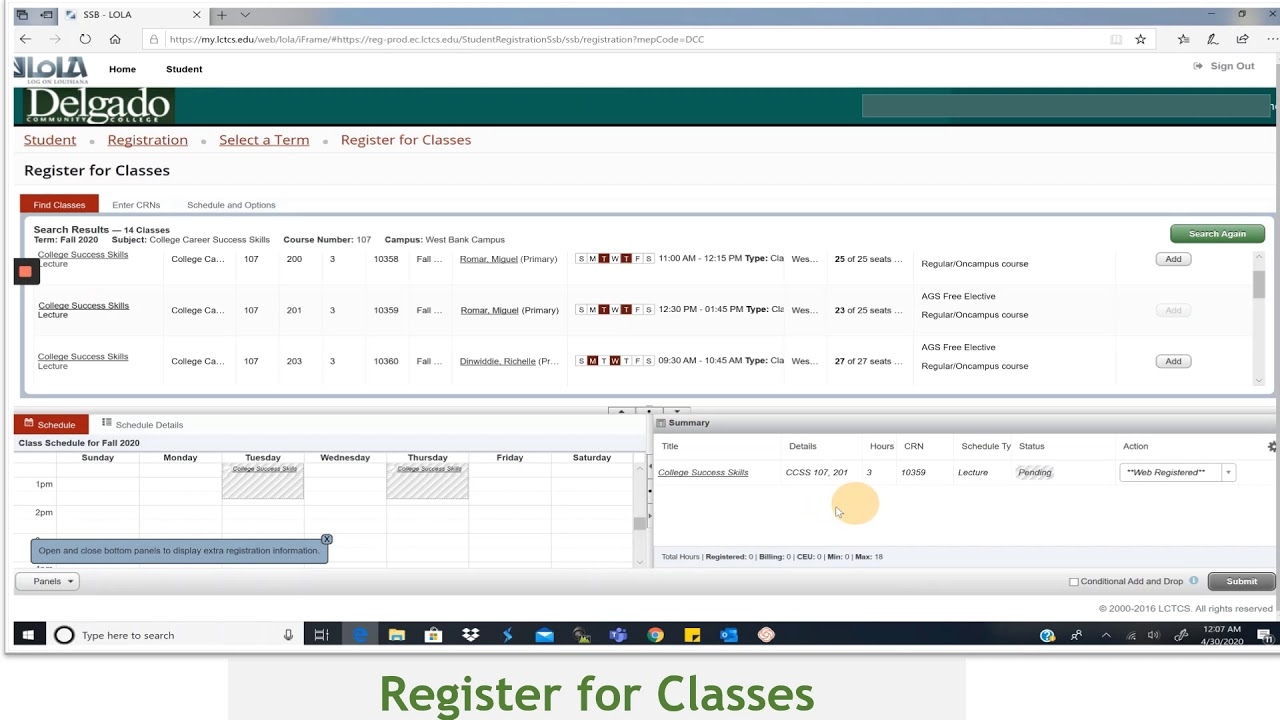
Task: Open the College Success Skills summary link
Action: click(704, 471)
